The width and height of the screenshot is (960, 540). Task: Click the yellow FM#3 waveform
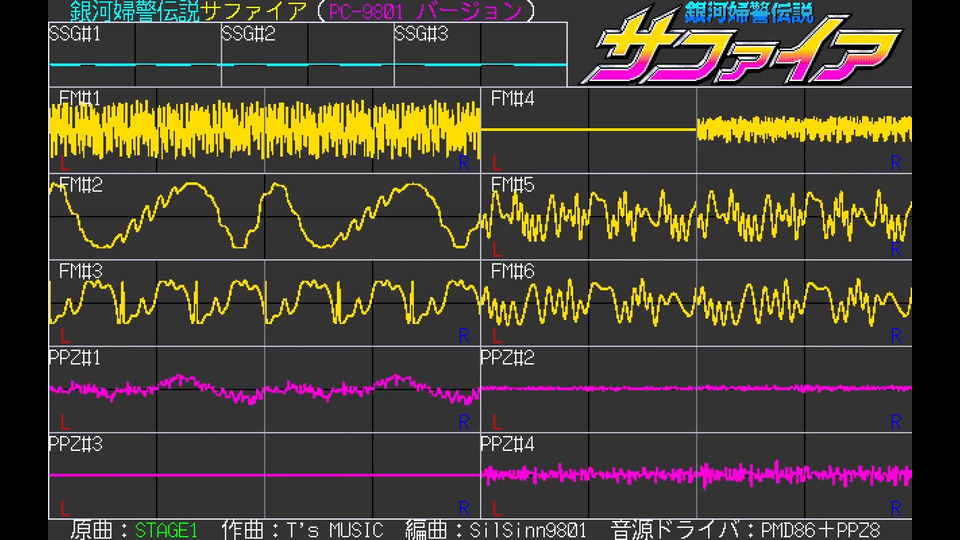click(264, 301)
